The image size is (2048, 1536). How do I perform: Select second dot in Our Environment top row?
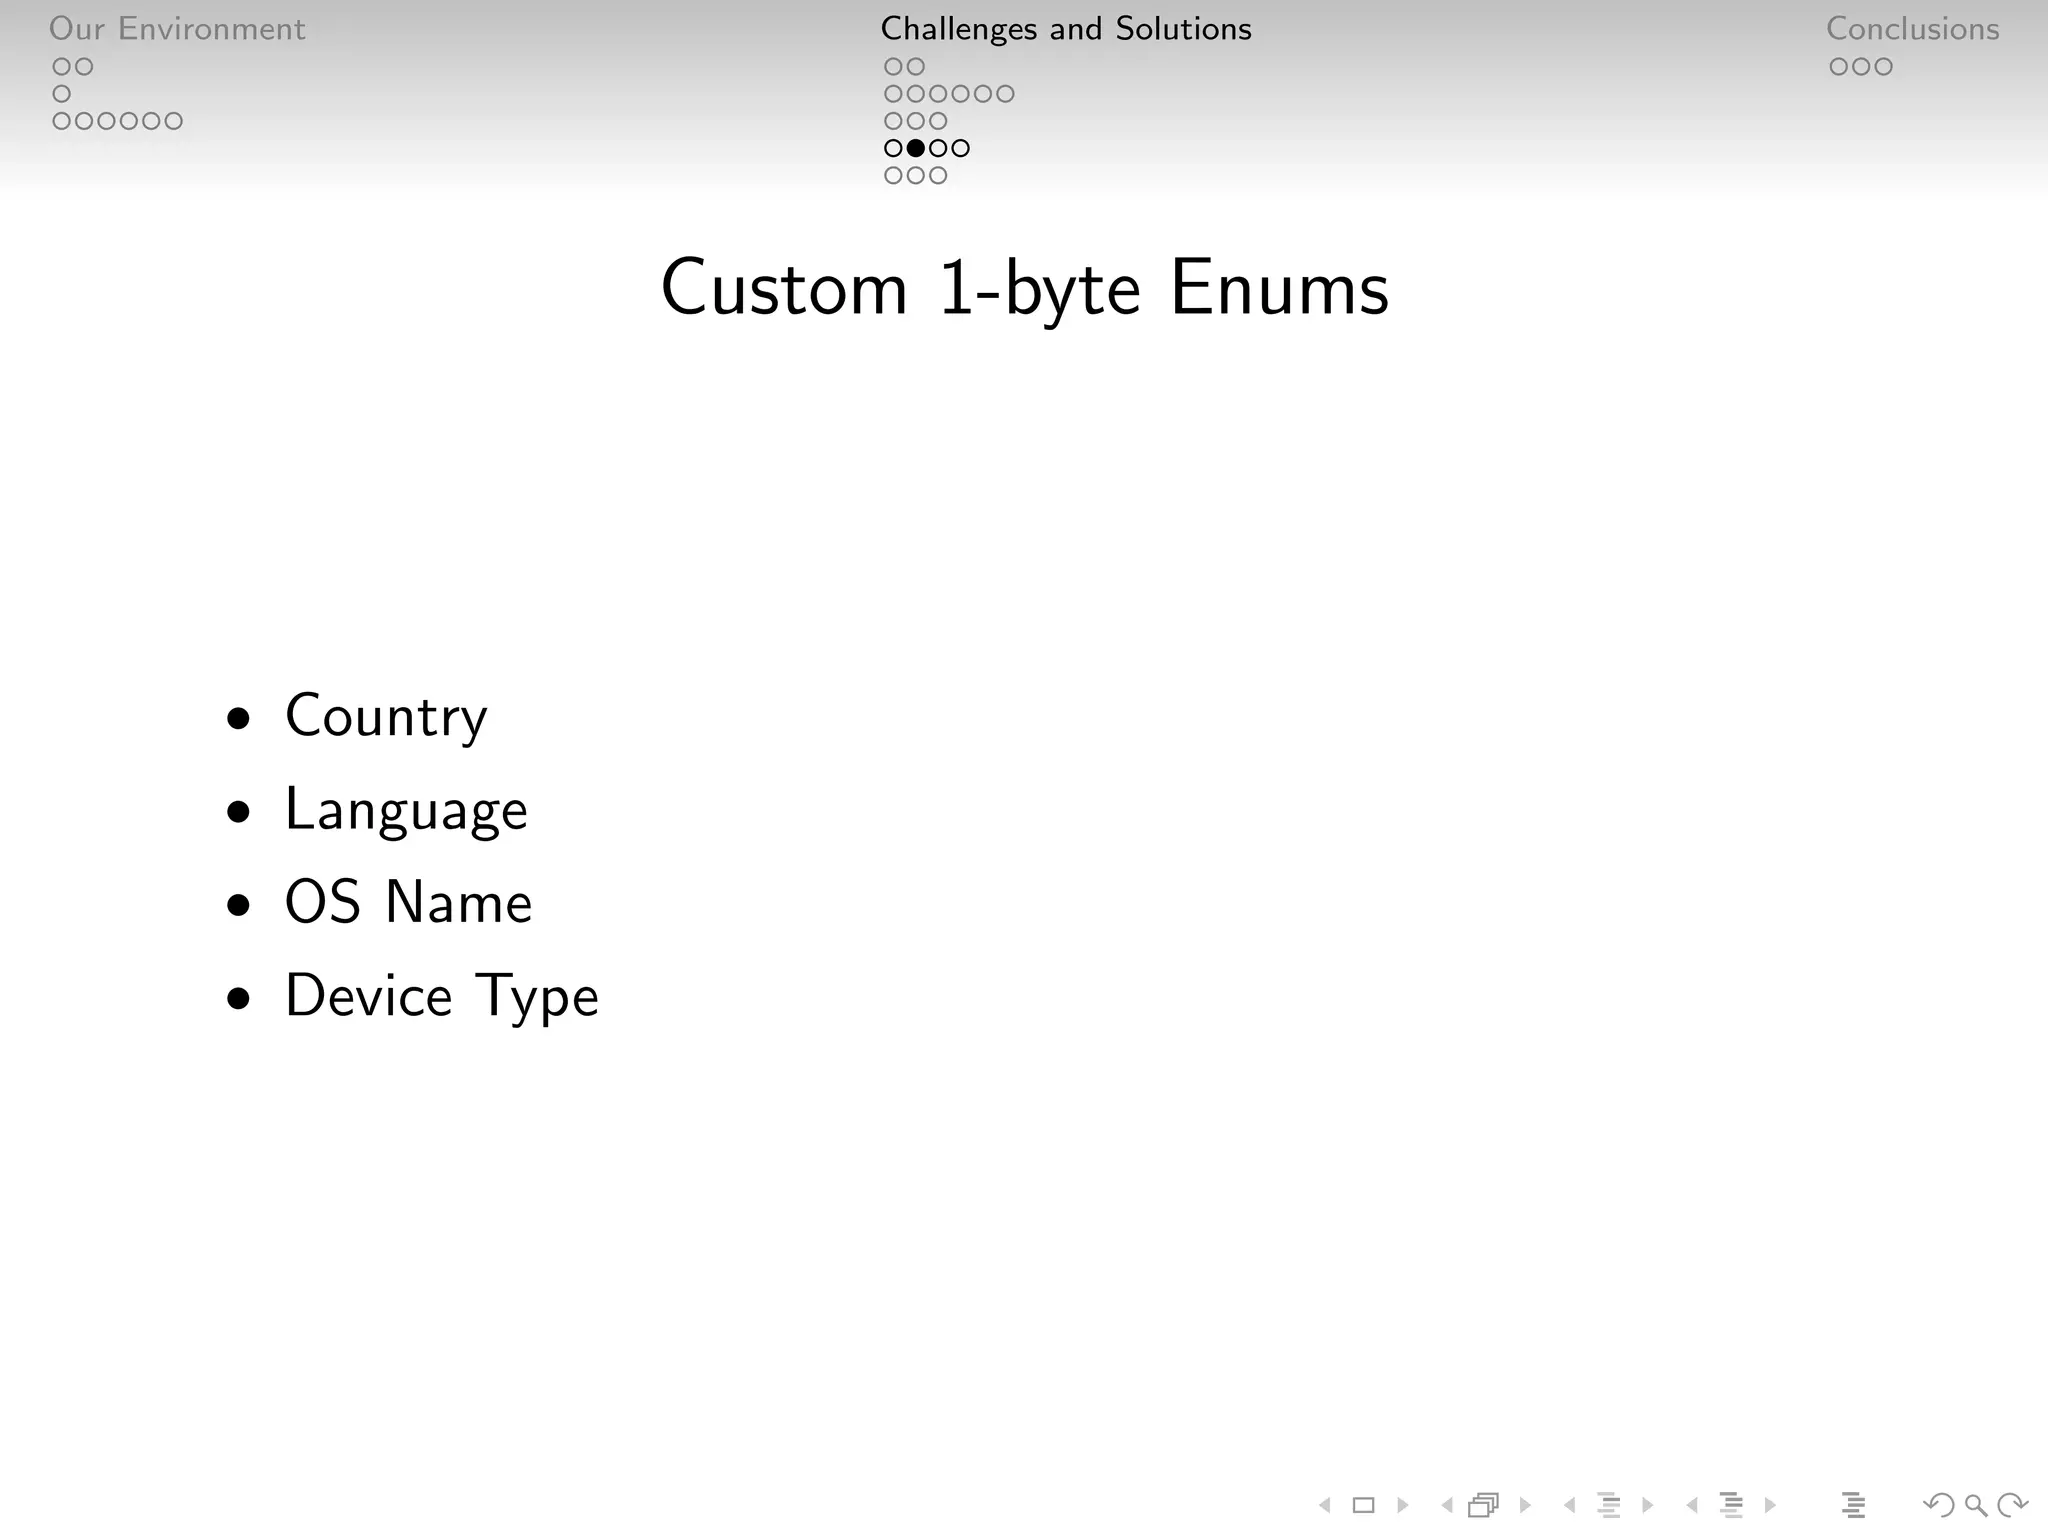[x=84, y=67]
